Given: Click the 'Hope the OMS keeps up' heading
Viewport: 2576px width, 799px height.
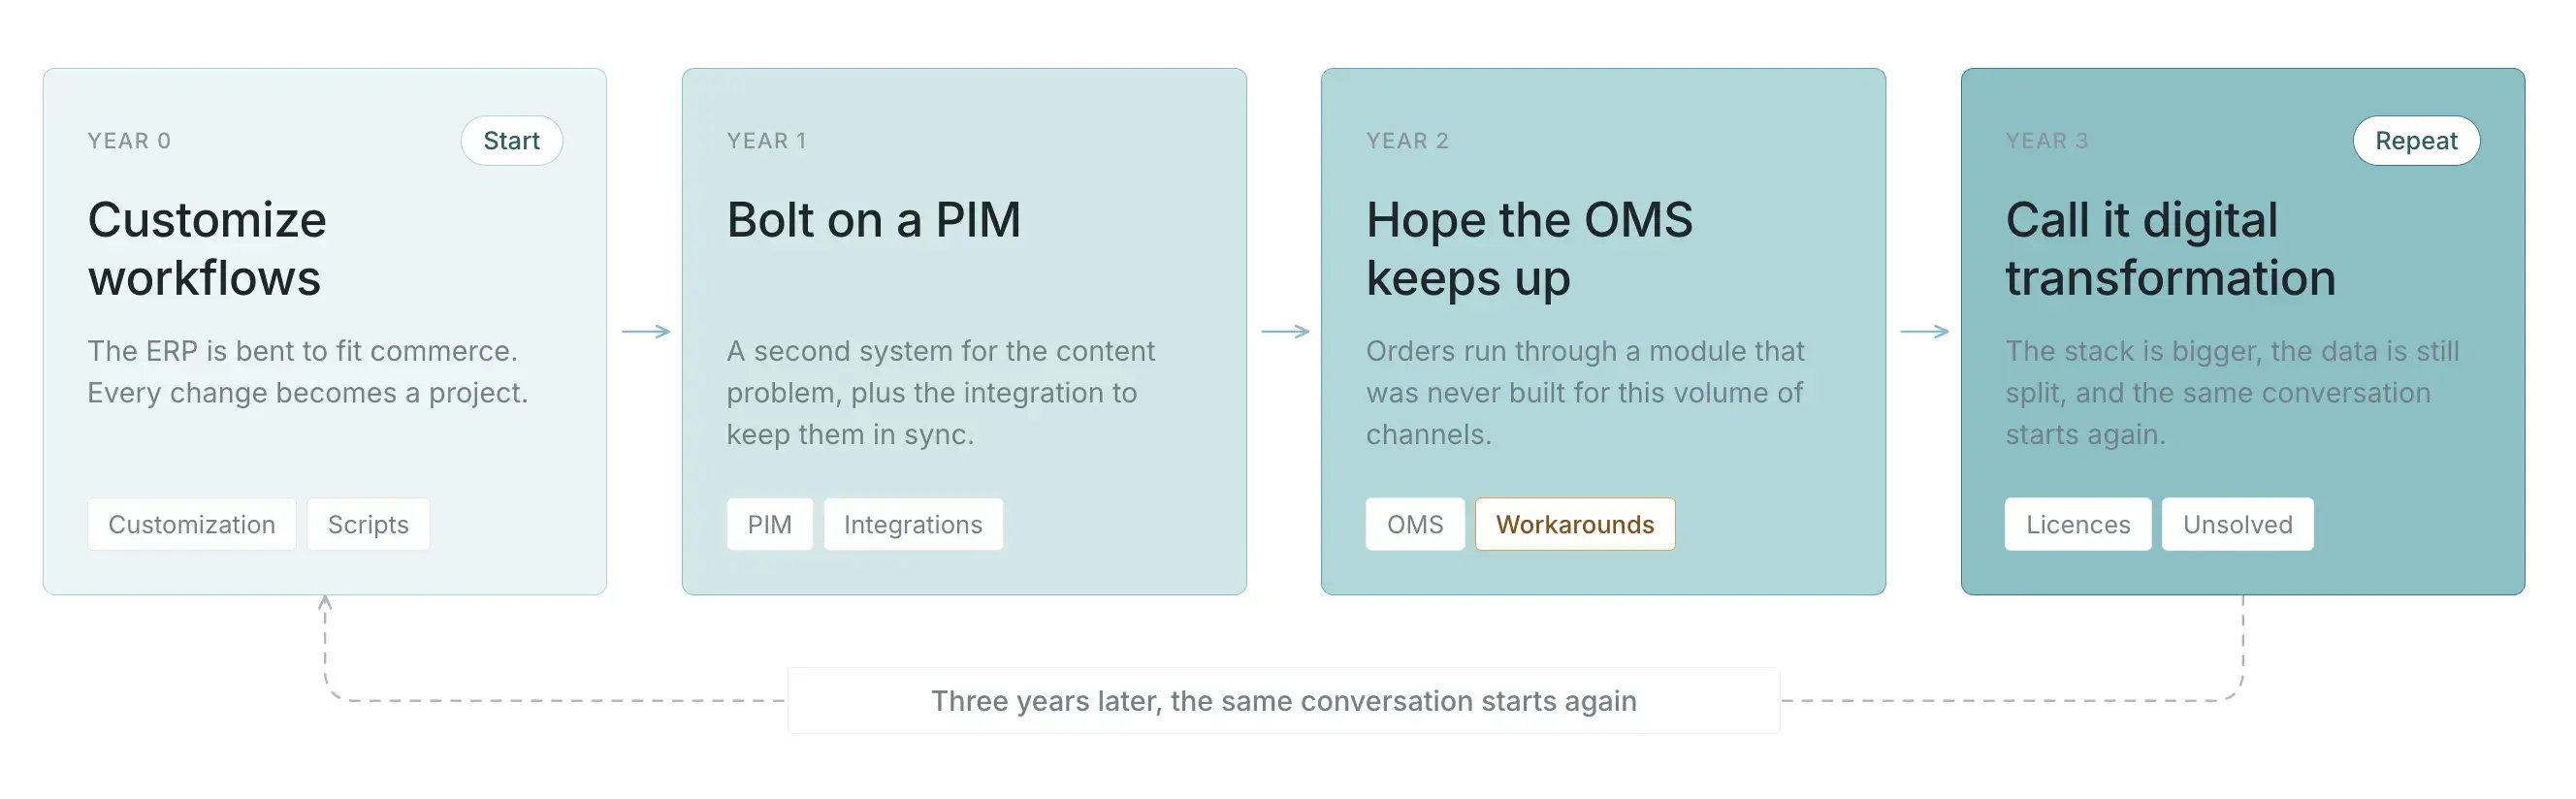Looking at the screenshot, I should point(1530,248).
